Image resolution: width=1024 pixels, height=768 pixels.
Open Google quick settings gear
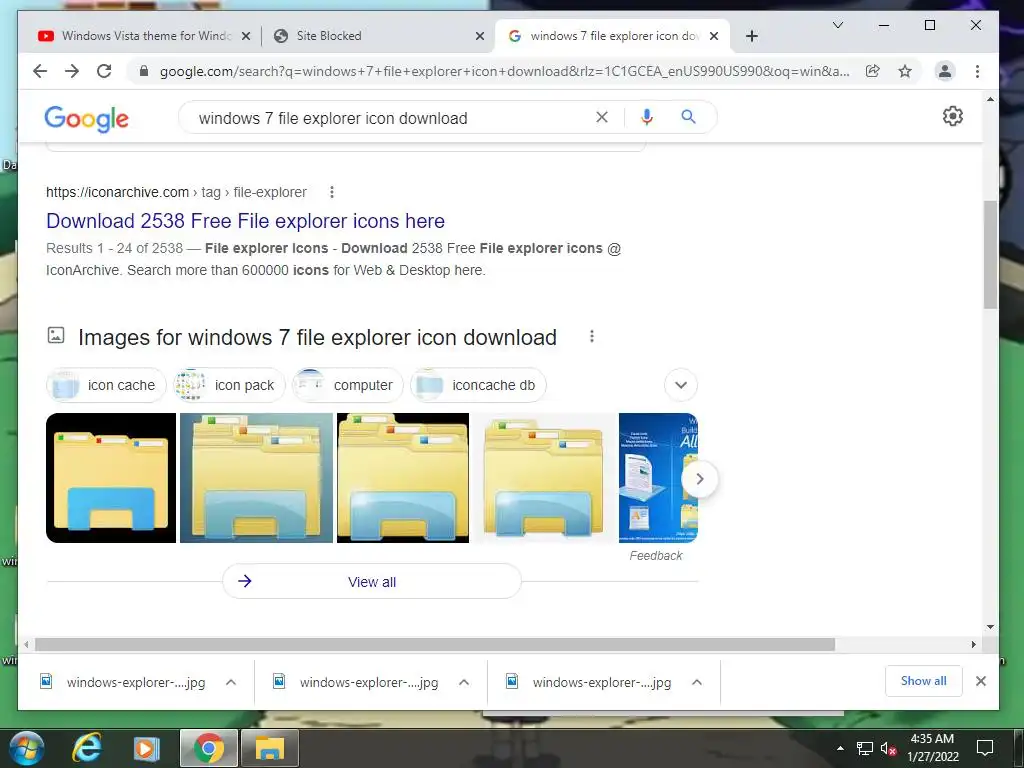pyautogui.click(x=952, y=116)
